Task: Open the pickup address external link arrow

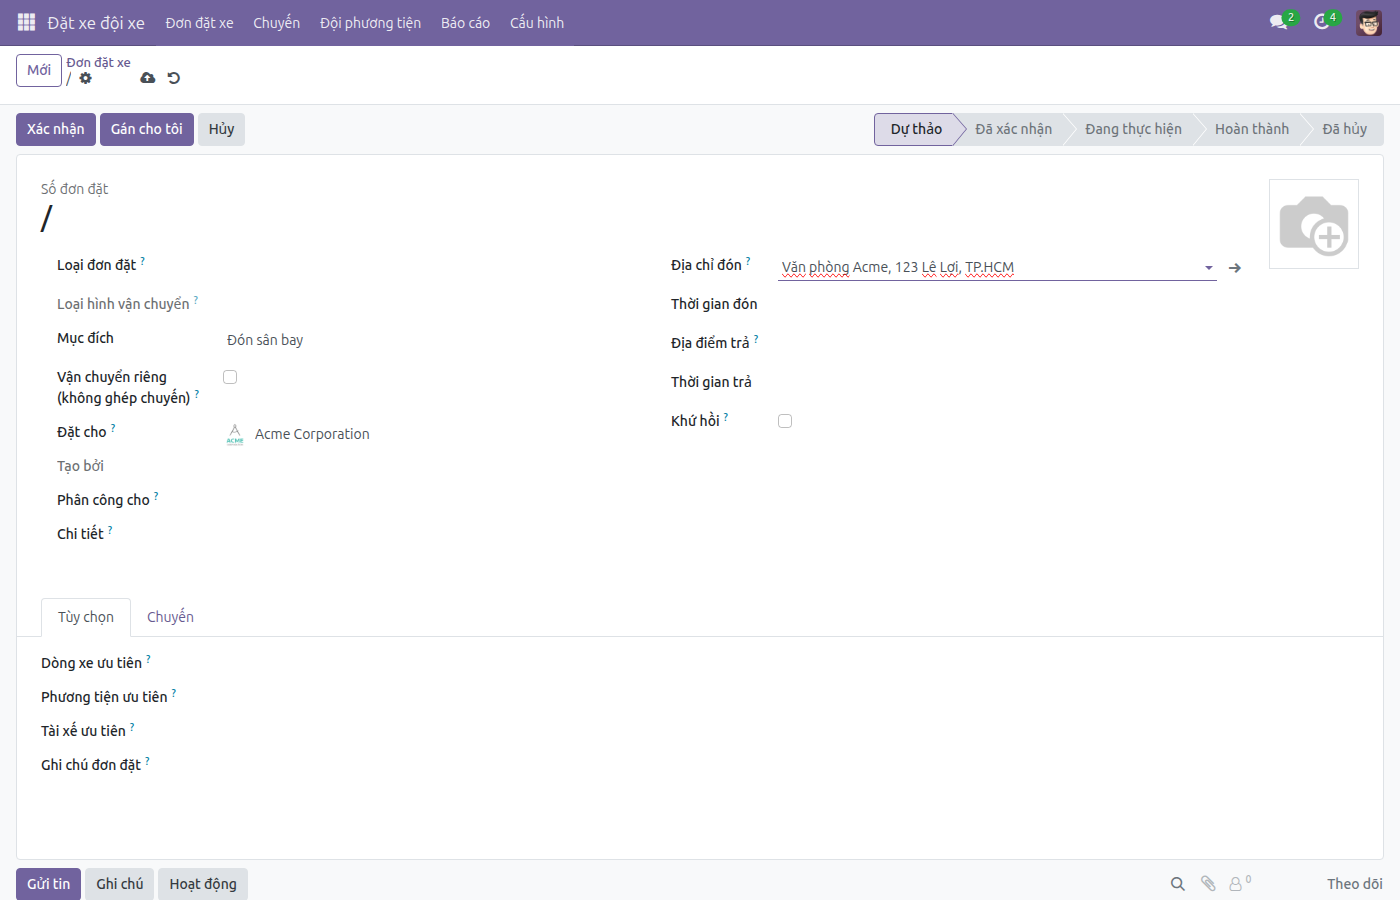Action: 1235,268
